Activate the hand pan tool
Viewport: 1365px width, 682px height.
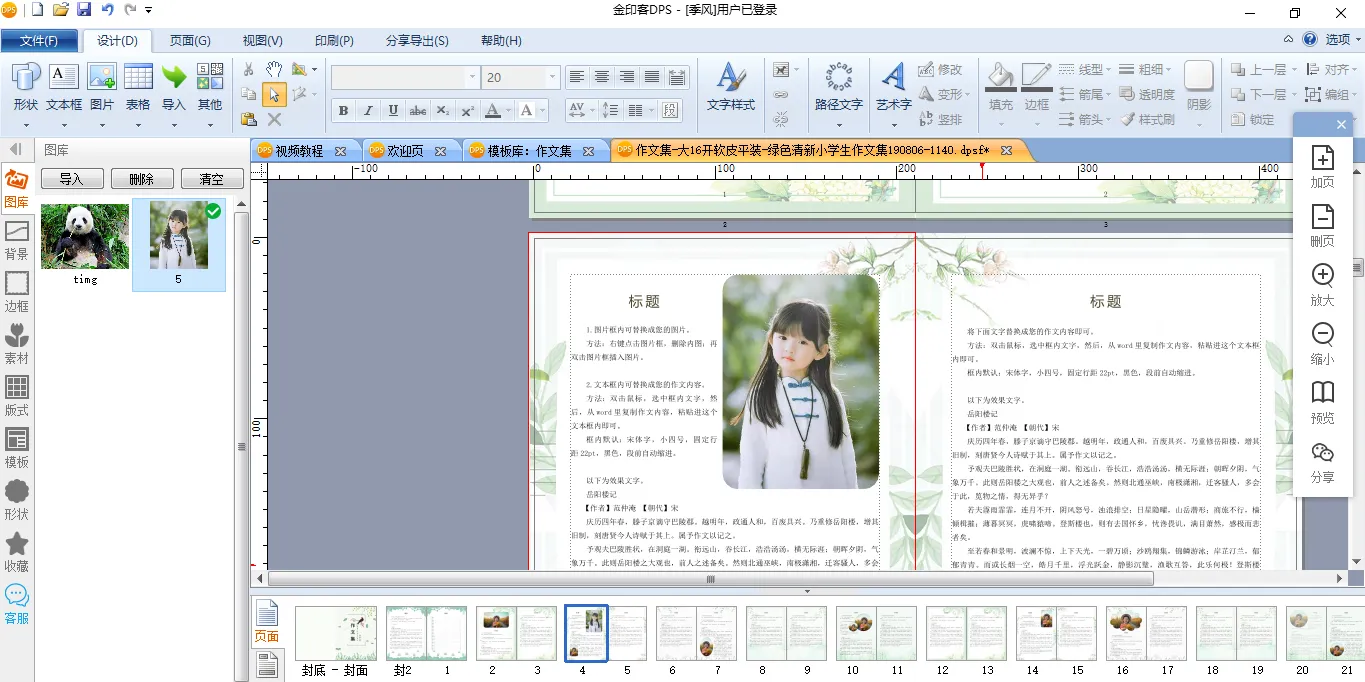tap(273, 69)
